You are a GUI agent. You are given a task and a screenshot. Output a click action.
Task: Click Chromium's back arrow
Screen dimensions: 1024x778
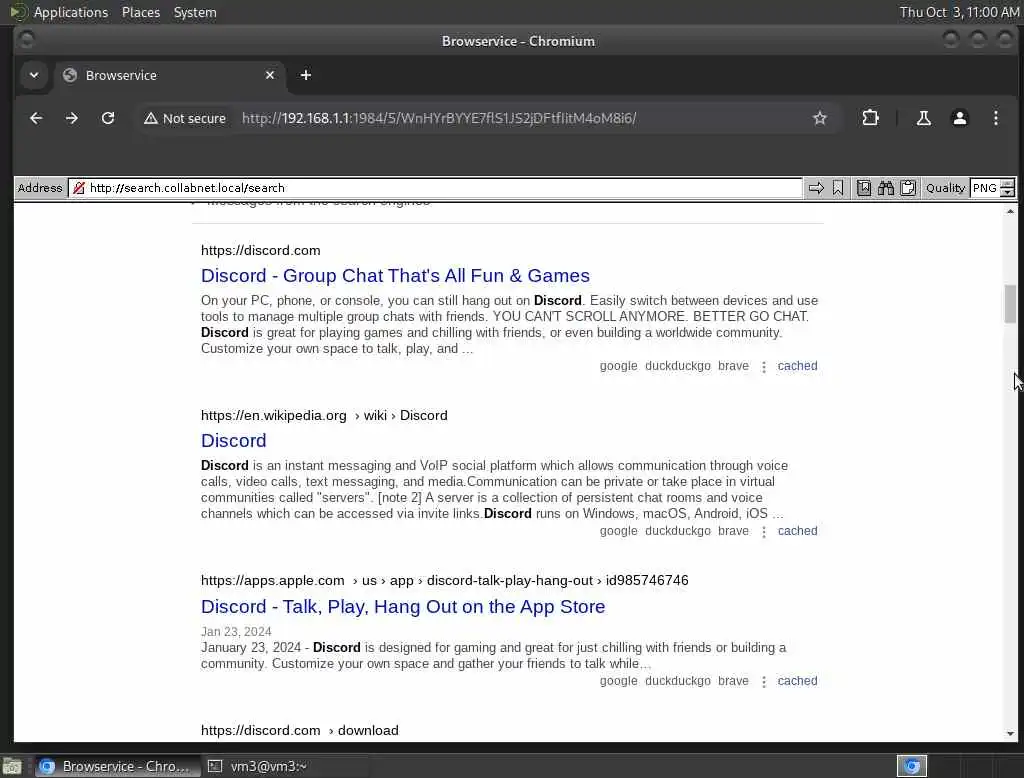click(x=36, y=118)
